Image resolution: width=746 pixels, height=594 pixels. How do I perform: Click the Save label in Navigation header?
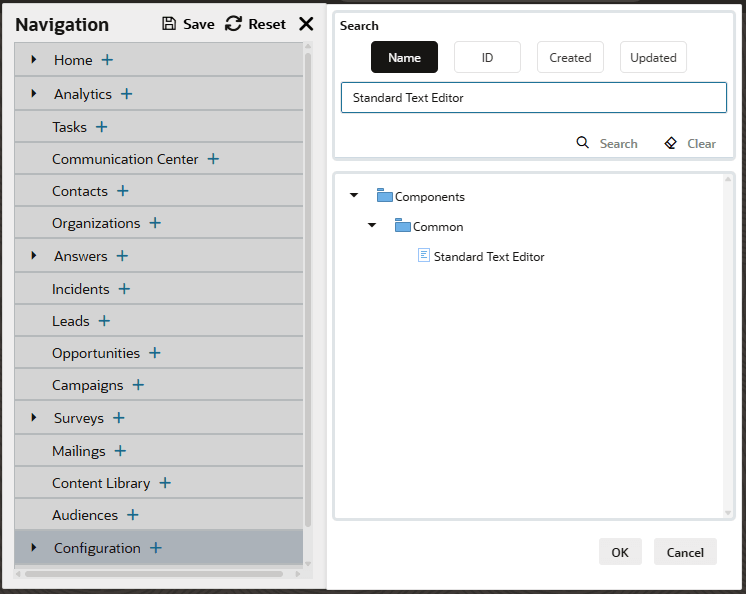pyautogui.click(x=199, y=24)
